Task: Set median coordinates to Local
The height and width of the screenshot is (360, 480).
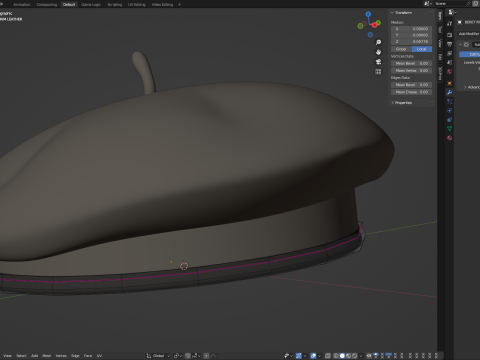Action: pos(422,49)
